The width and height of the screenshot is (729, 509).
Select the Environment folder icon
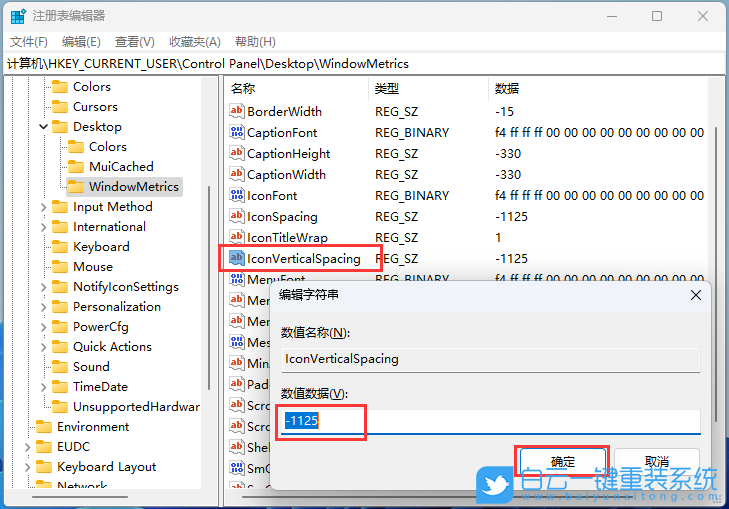coord(44,427)
